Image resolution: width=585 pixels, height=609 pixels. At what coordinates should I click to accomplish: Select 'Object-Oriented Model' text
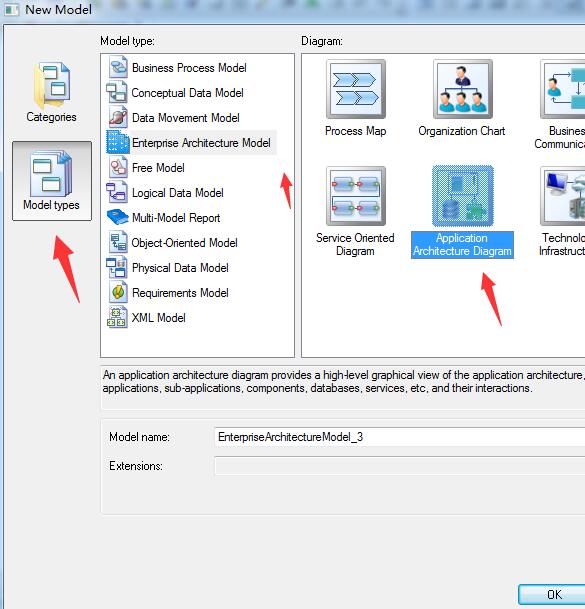(185, 243)
